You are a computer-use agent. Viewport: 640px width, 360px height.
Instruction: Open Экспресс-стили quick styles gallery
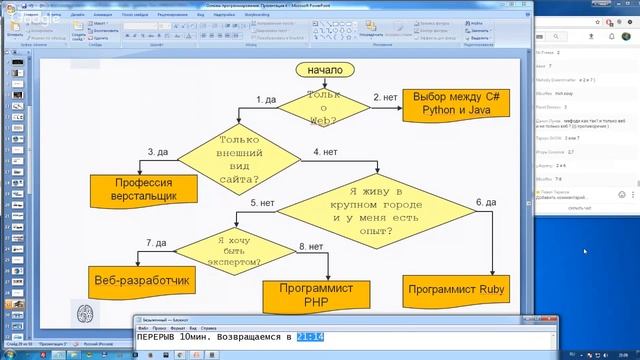[398, 29]
